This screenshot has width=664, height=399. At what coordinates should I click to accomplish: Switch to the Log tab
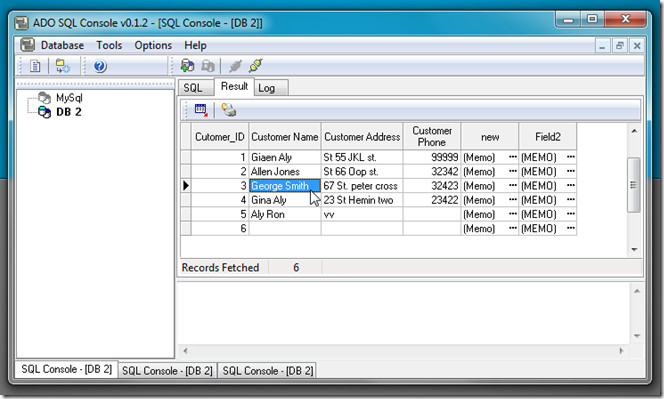coord(271,88)
